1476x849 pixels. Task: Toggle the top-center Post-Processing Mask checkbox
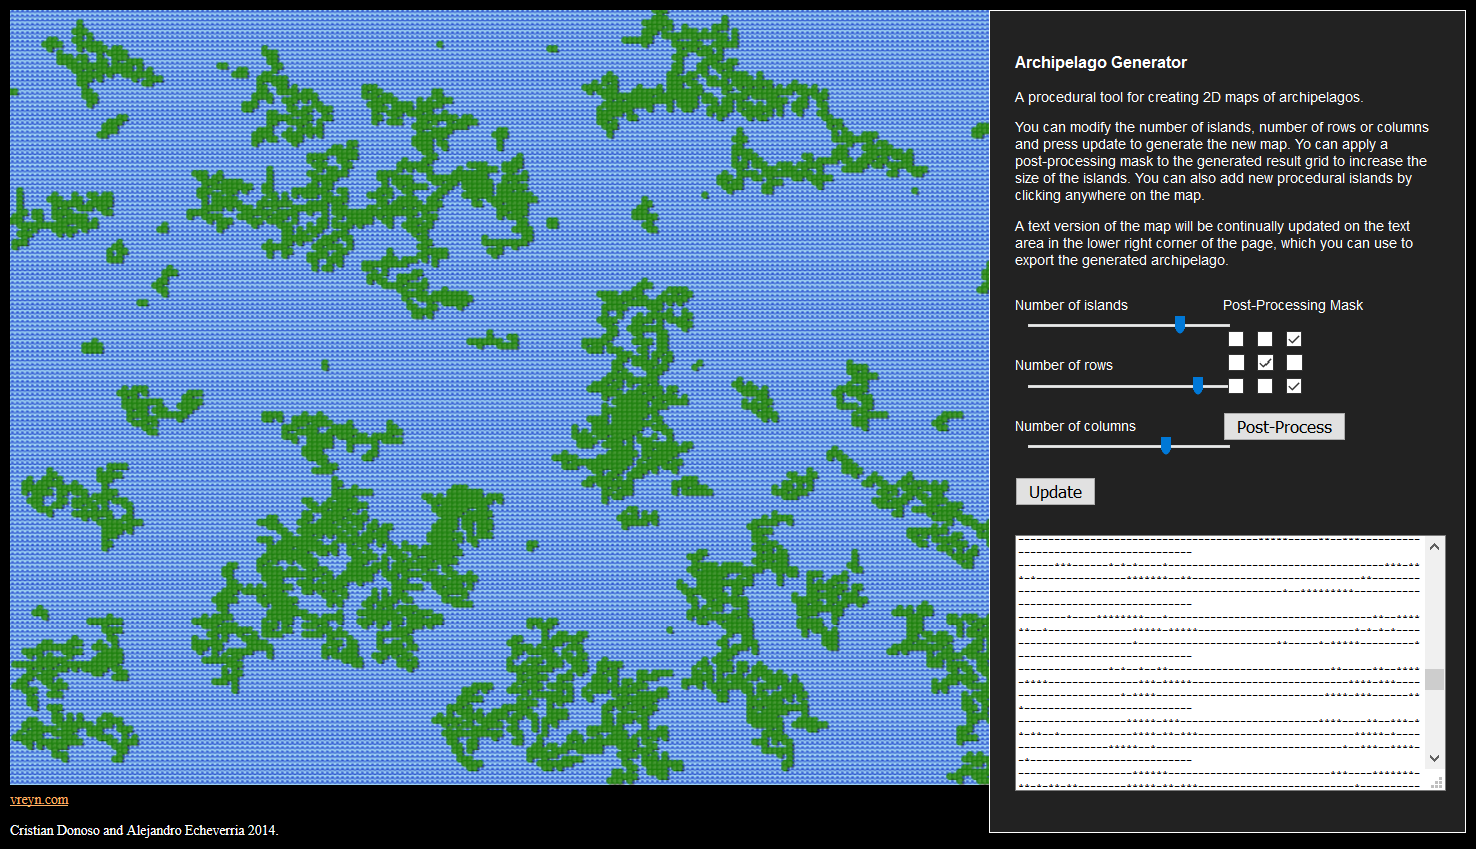(x=1265, y=339)
